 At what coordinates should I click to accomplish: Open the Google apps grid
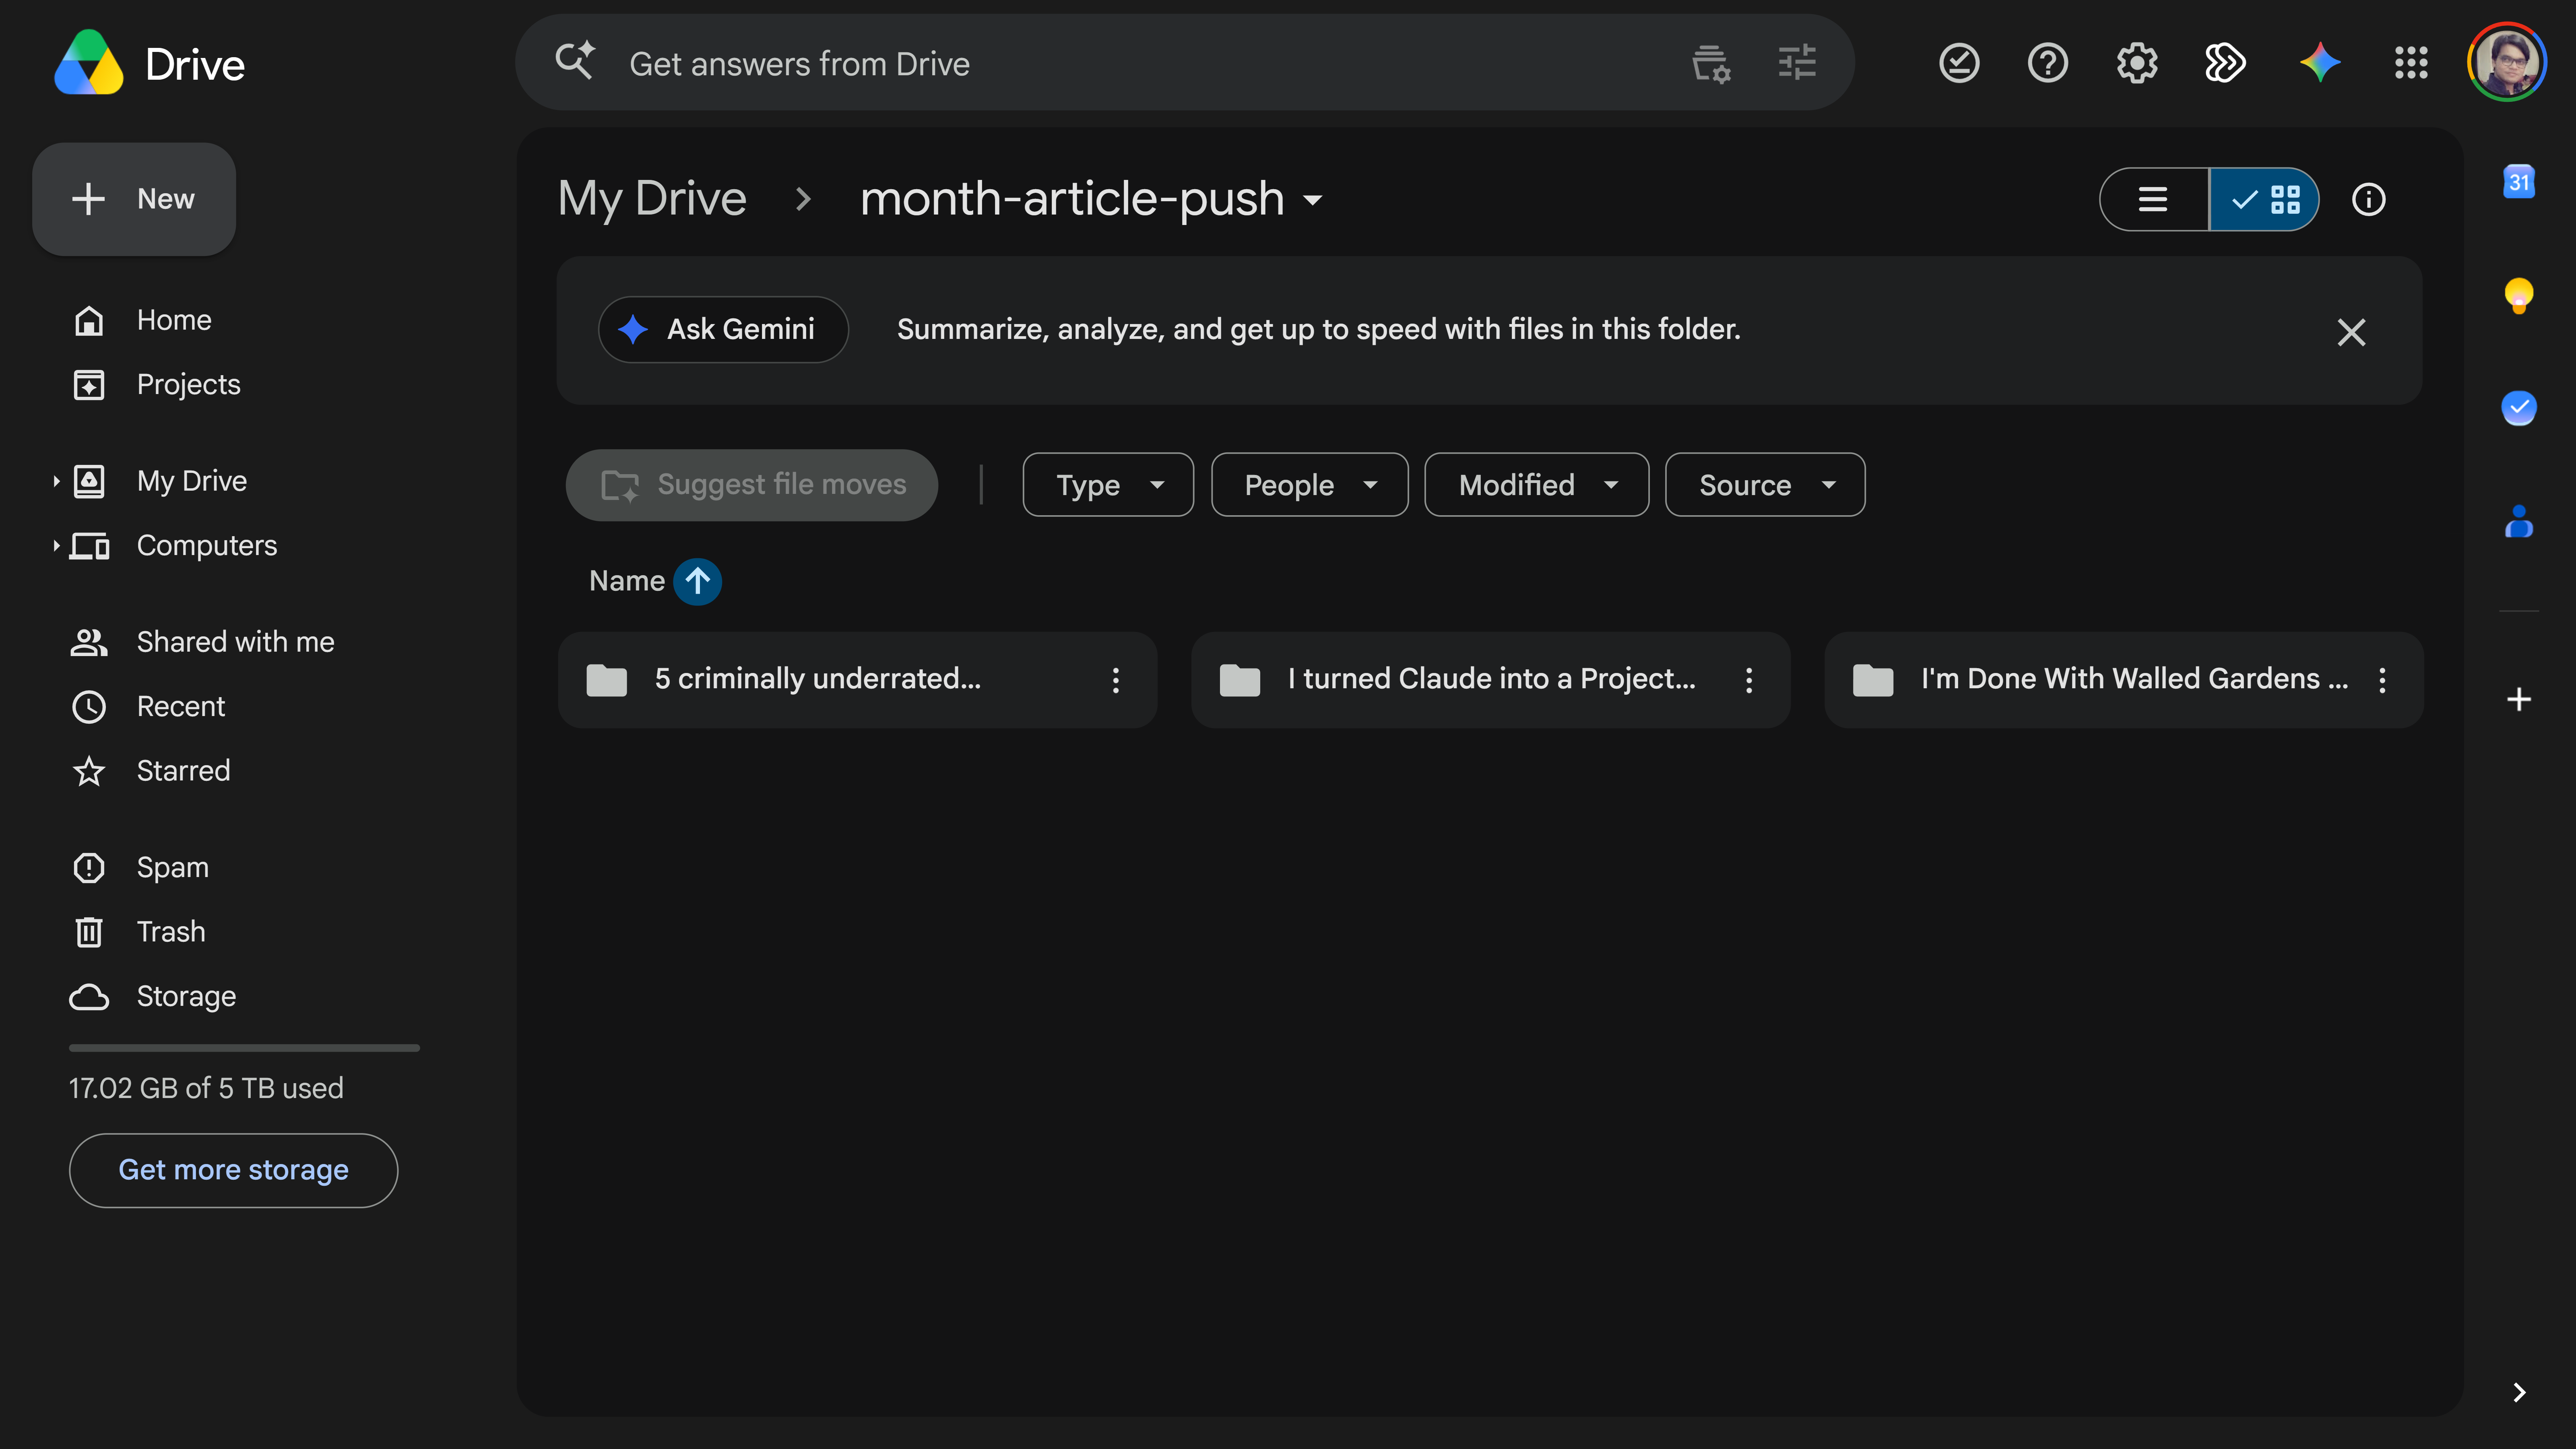tap(2411, 63)
